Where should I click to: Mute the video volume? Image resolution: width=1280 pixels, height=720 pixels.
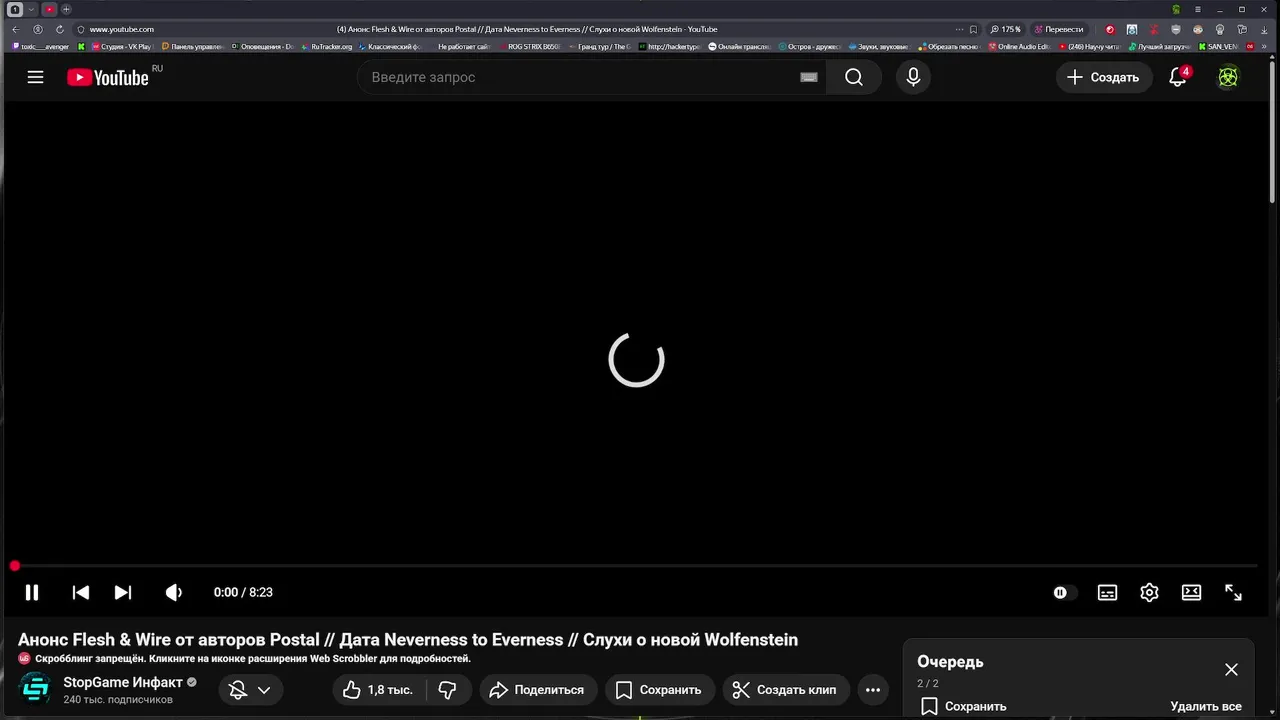click(x=174, y=592)
